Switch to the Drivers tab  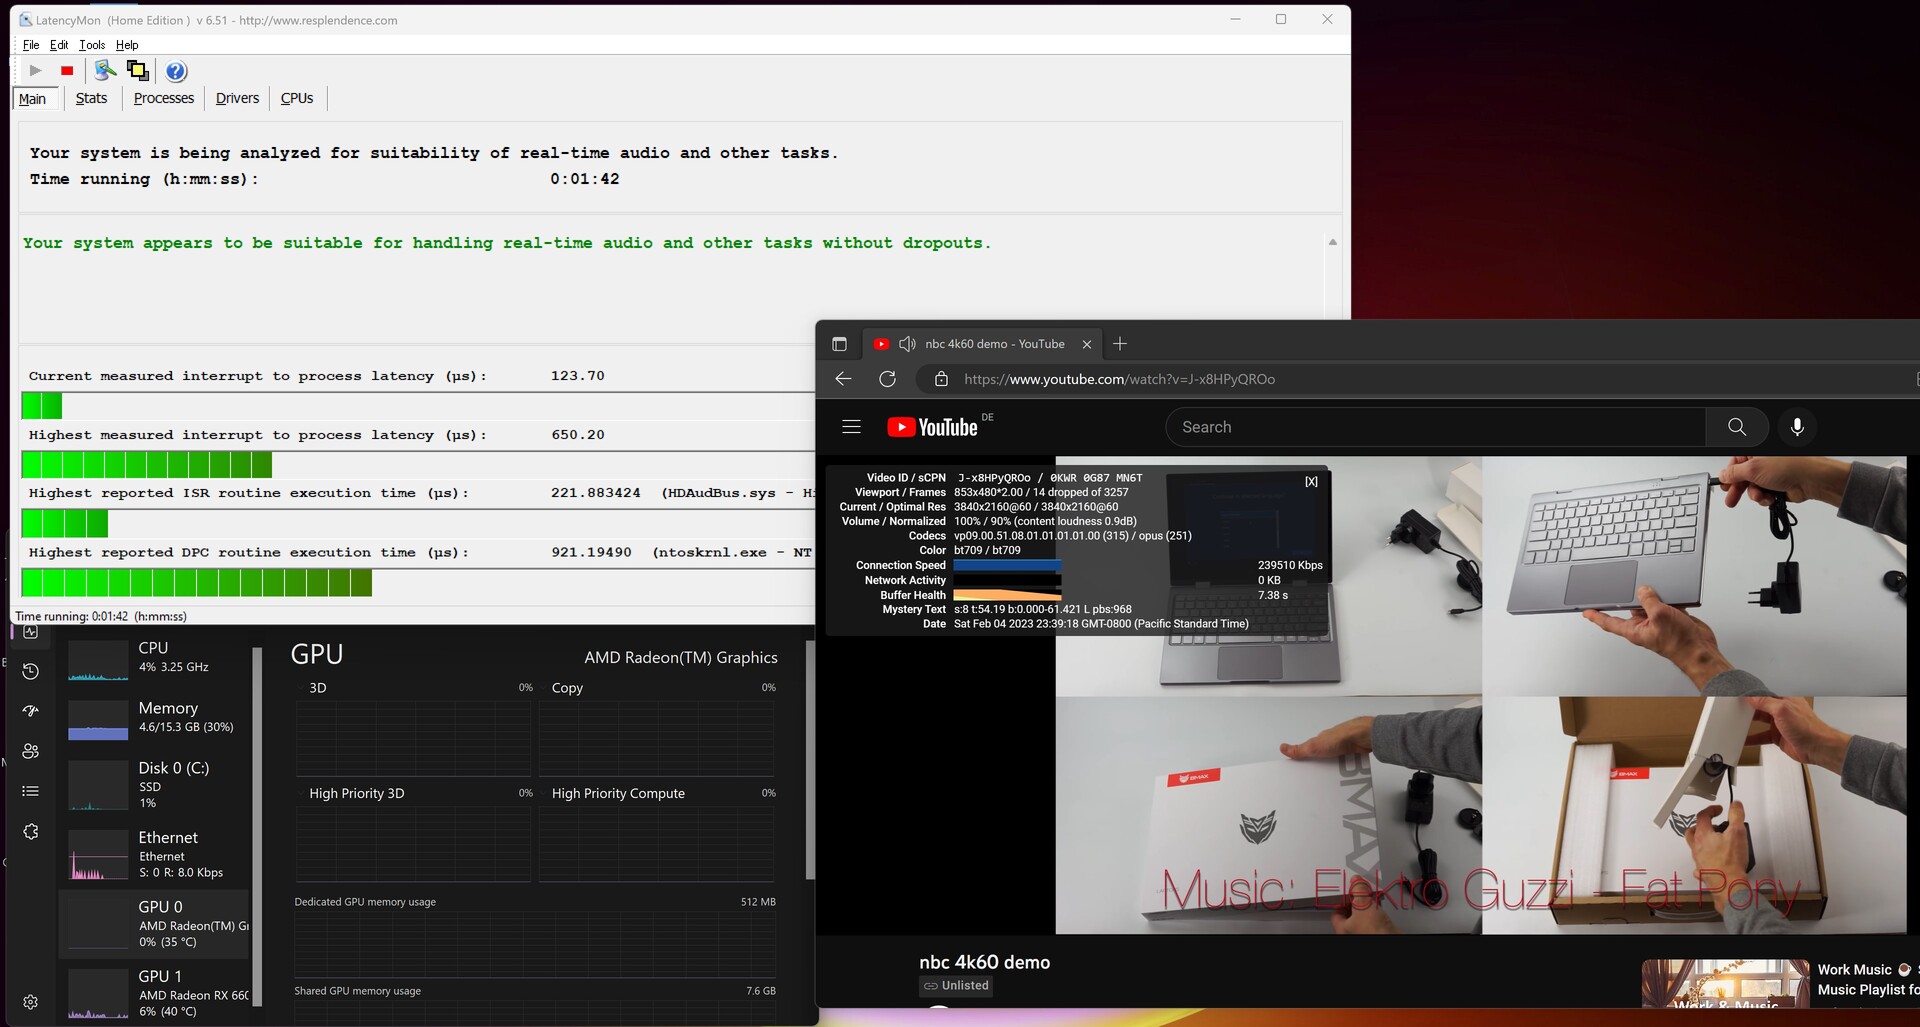click(237, 98)
